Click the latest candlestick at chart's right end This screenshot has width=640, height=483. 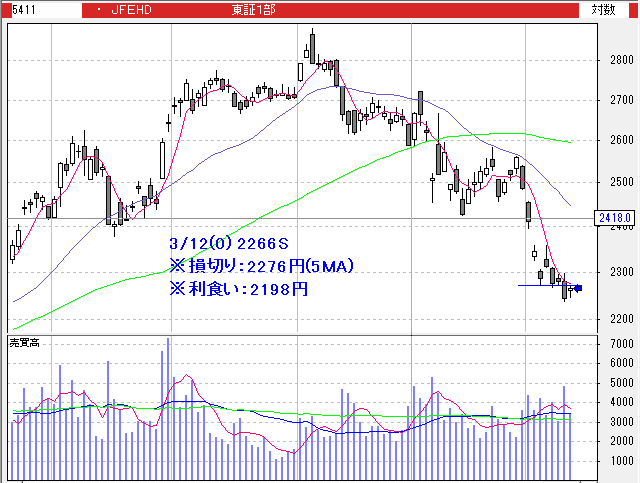click(x=571, y=289)
